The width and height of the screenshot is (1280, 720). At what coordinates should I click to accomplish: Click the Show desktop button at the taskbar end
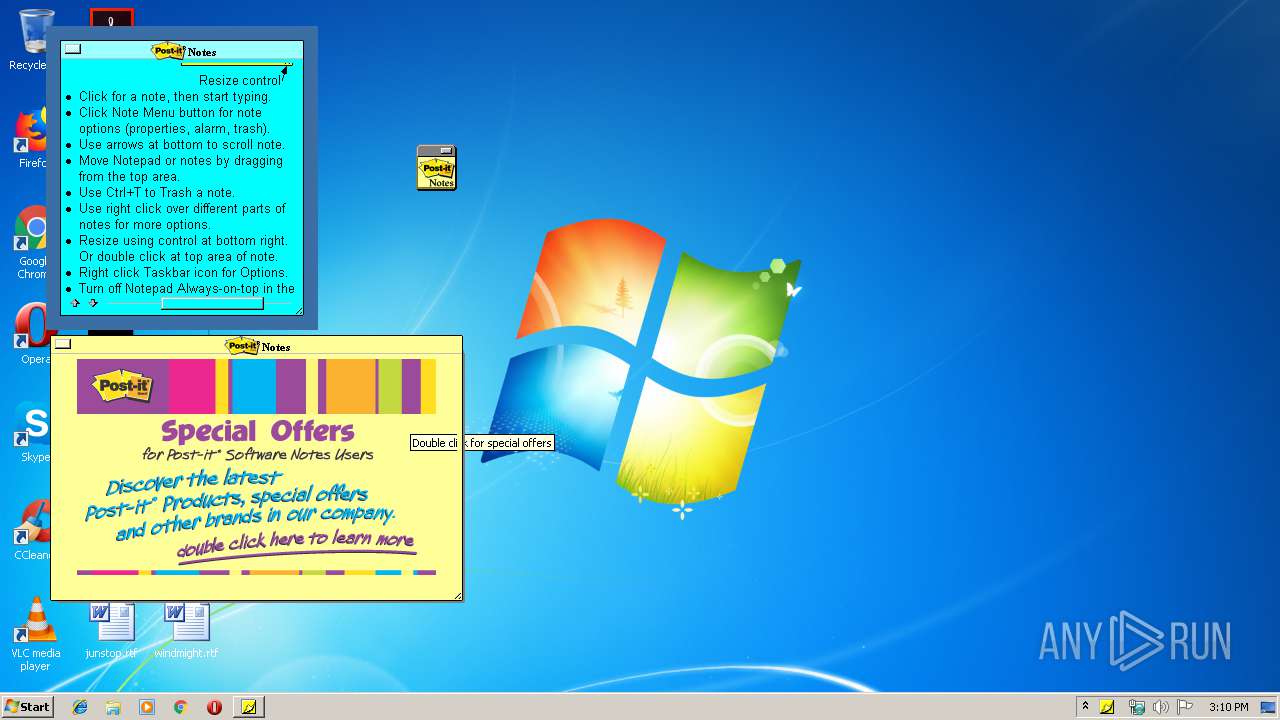[x=1269, y=707]
